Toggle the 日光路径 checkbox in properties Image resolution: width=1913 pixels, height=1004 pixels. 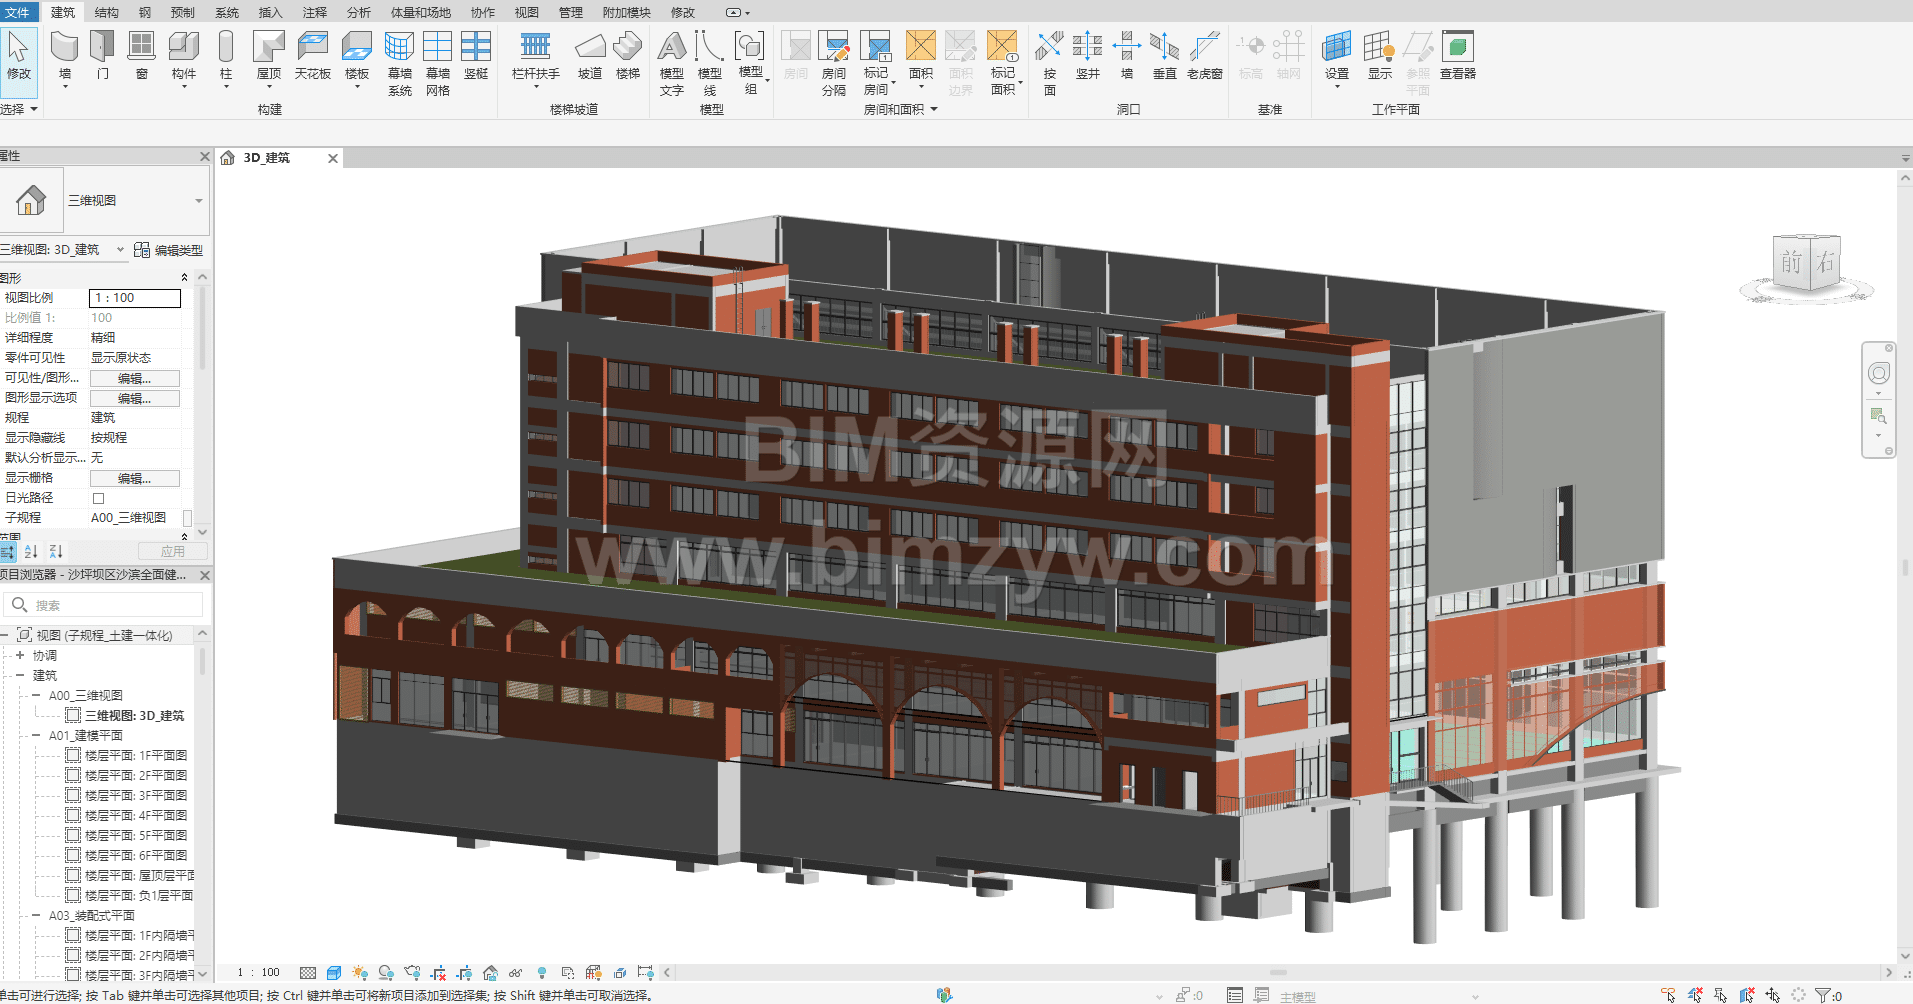(x=98, y=498)
